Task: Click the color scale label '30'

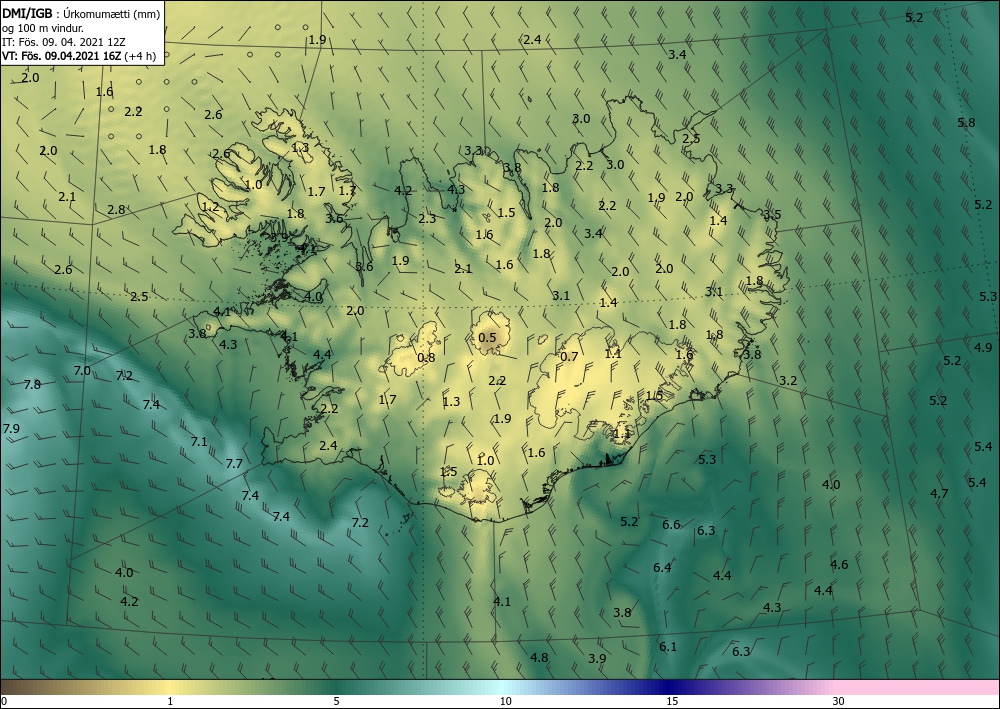Action: coord(839,701)
